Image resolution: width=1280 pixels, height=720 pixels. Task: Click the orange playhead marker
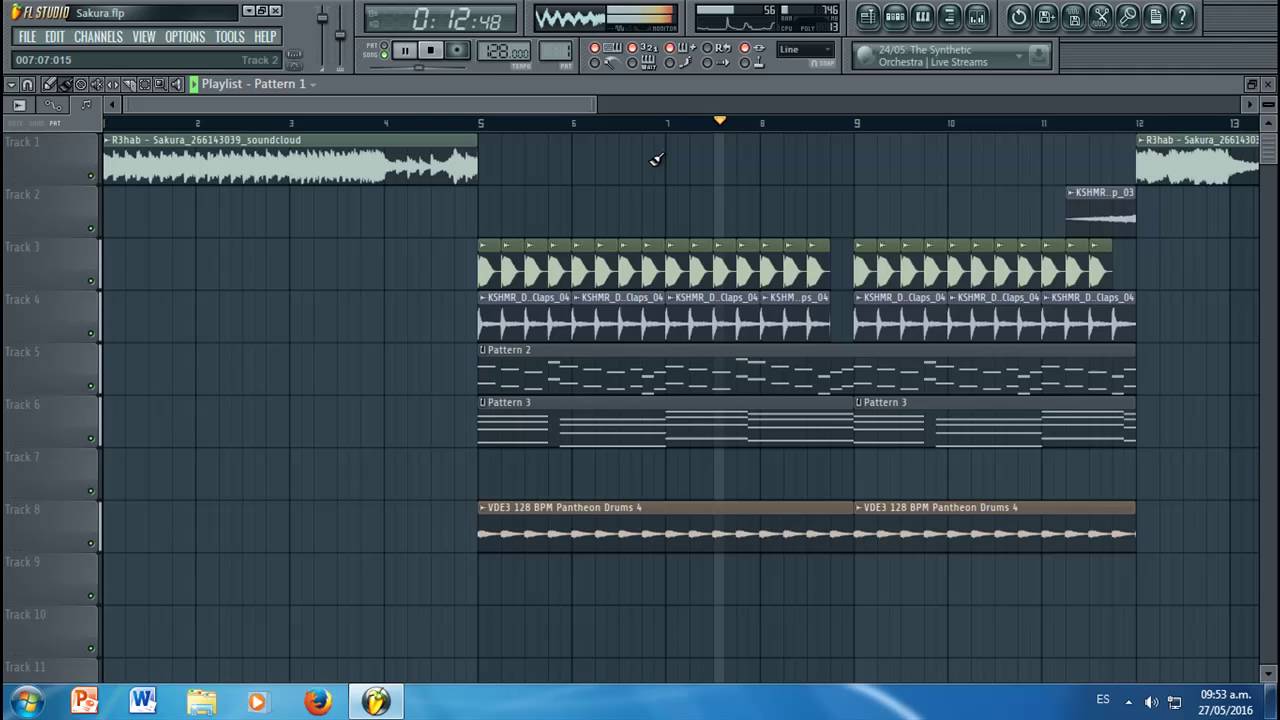(x=719, y=120)
